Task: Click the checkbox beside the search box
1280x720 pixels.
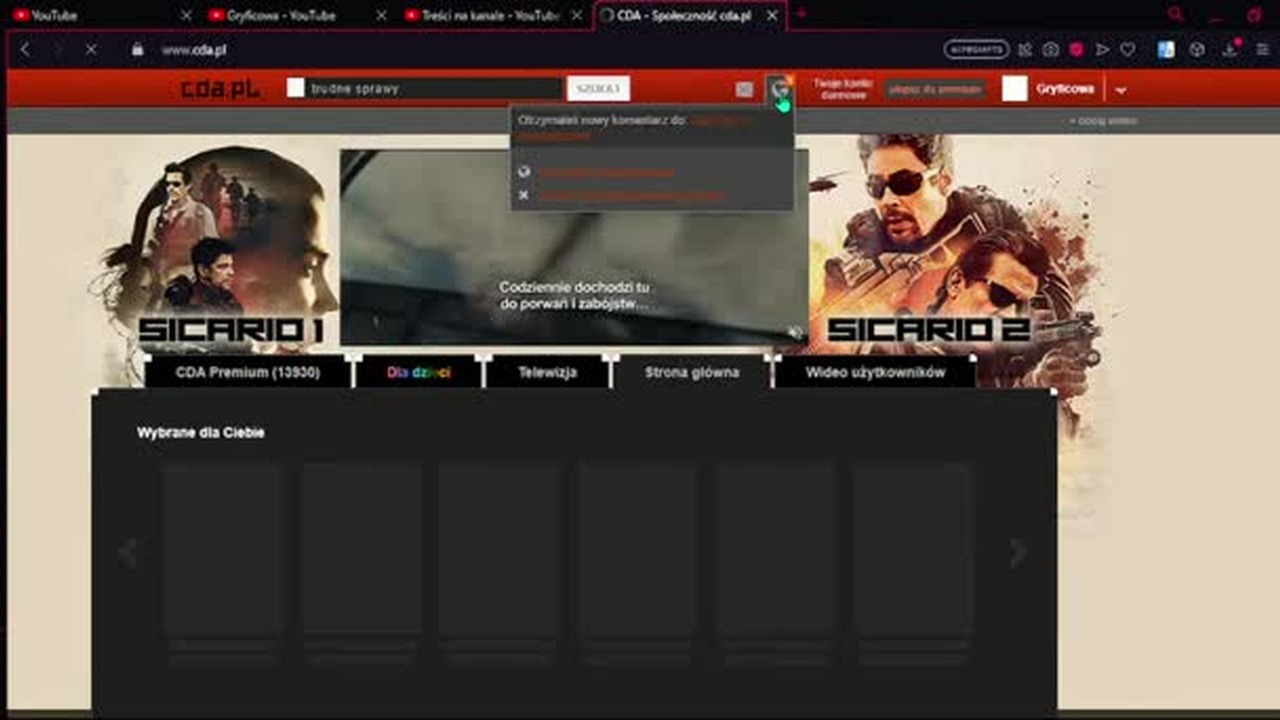Action: (295, 88)
